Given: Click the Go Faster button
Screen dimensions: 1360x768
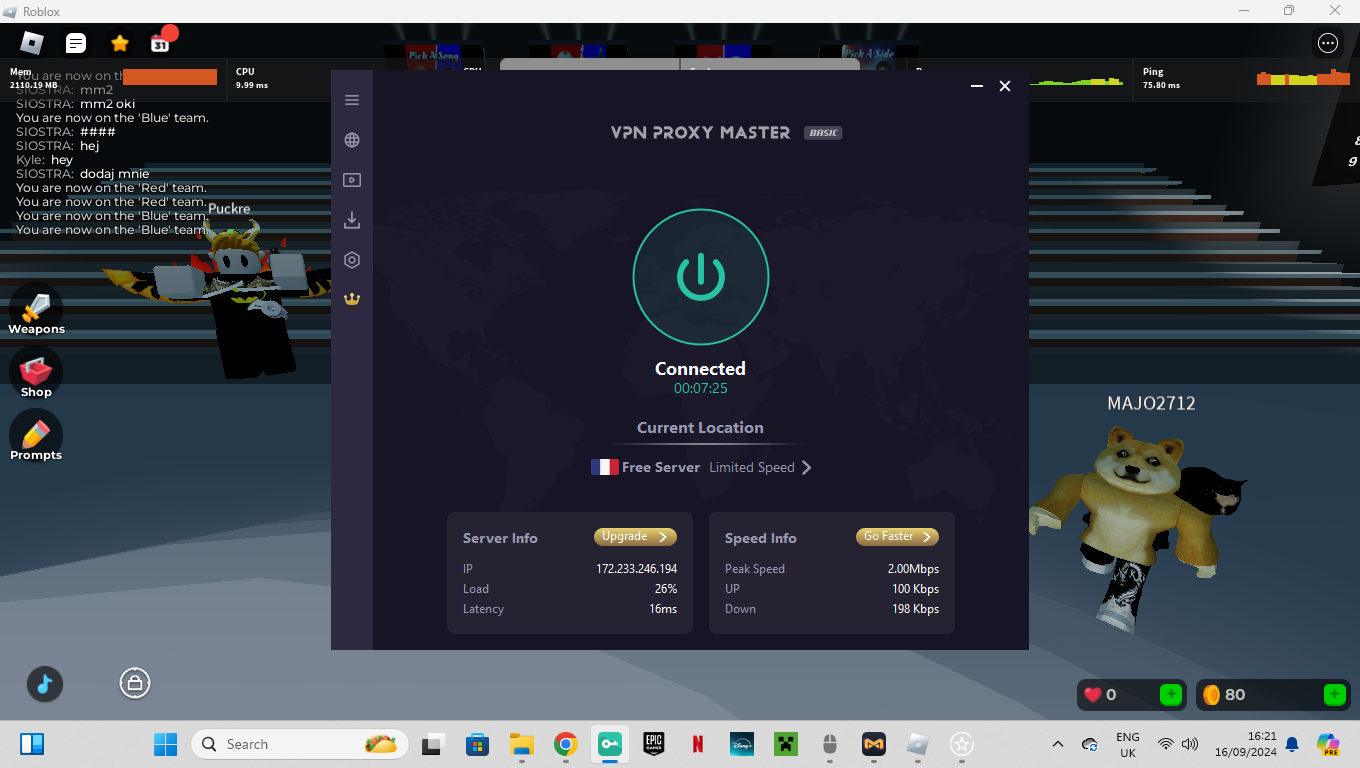Looking at the screenshot, I should pos(897,537).
